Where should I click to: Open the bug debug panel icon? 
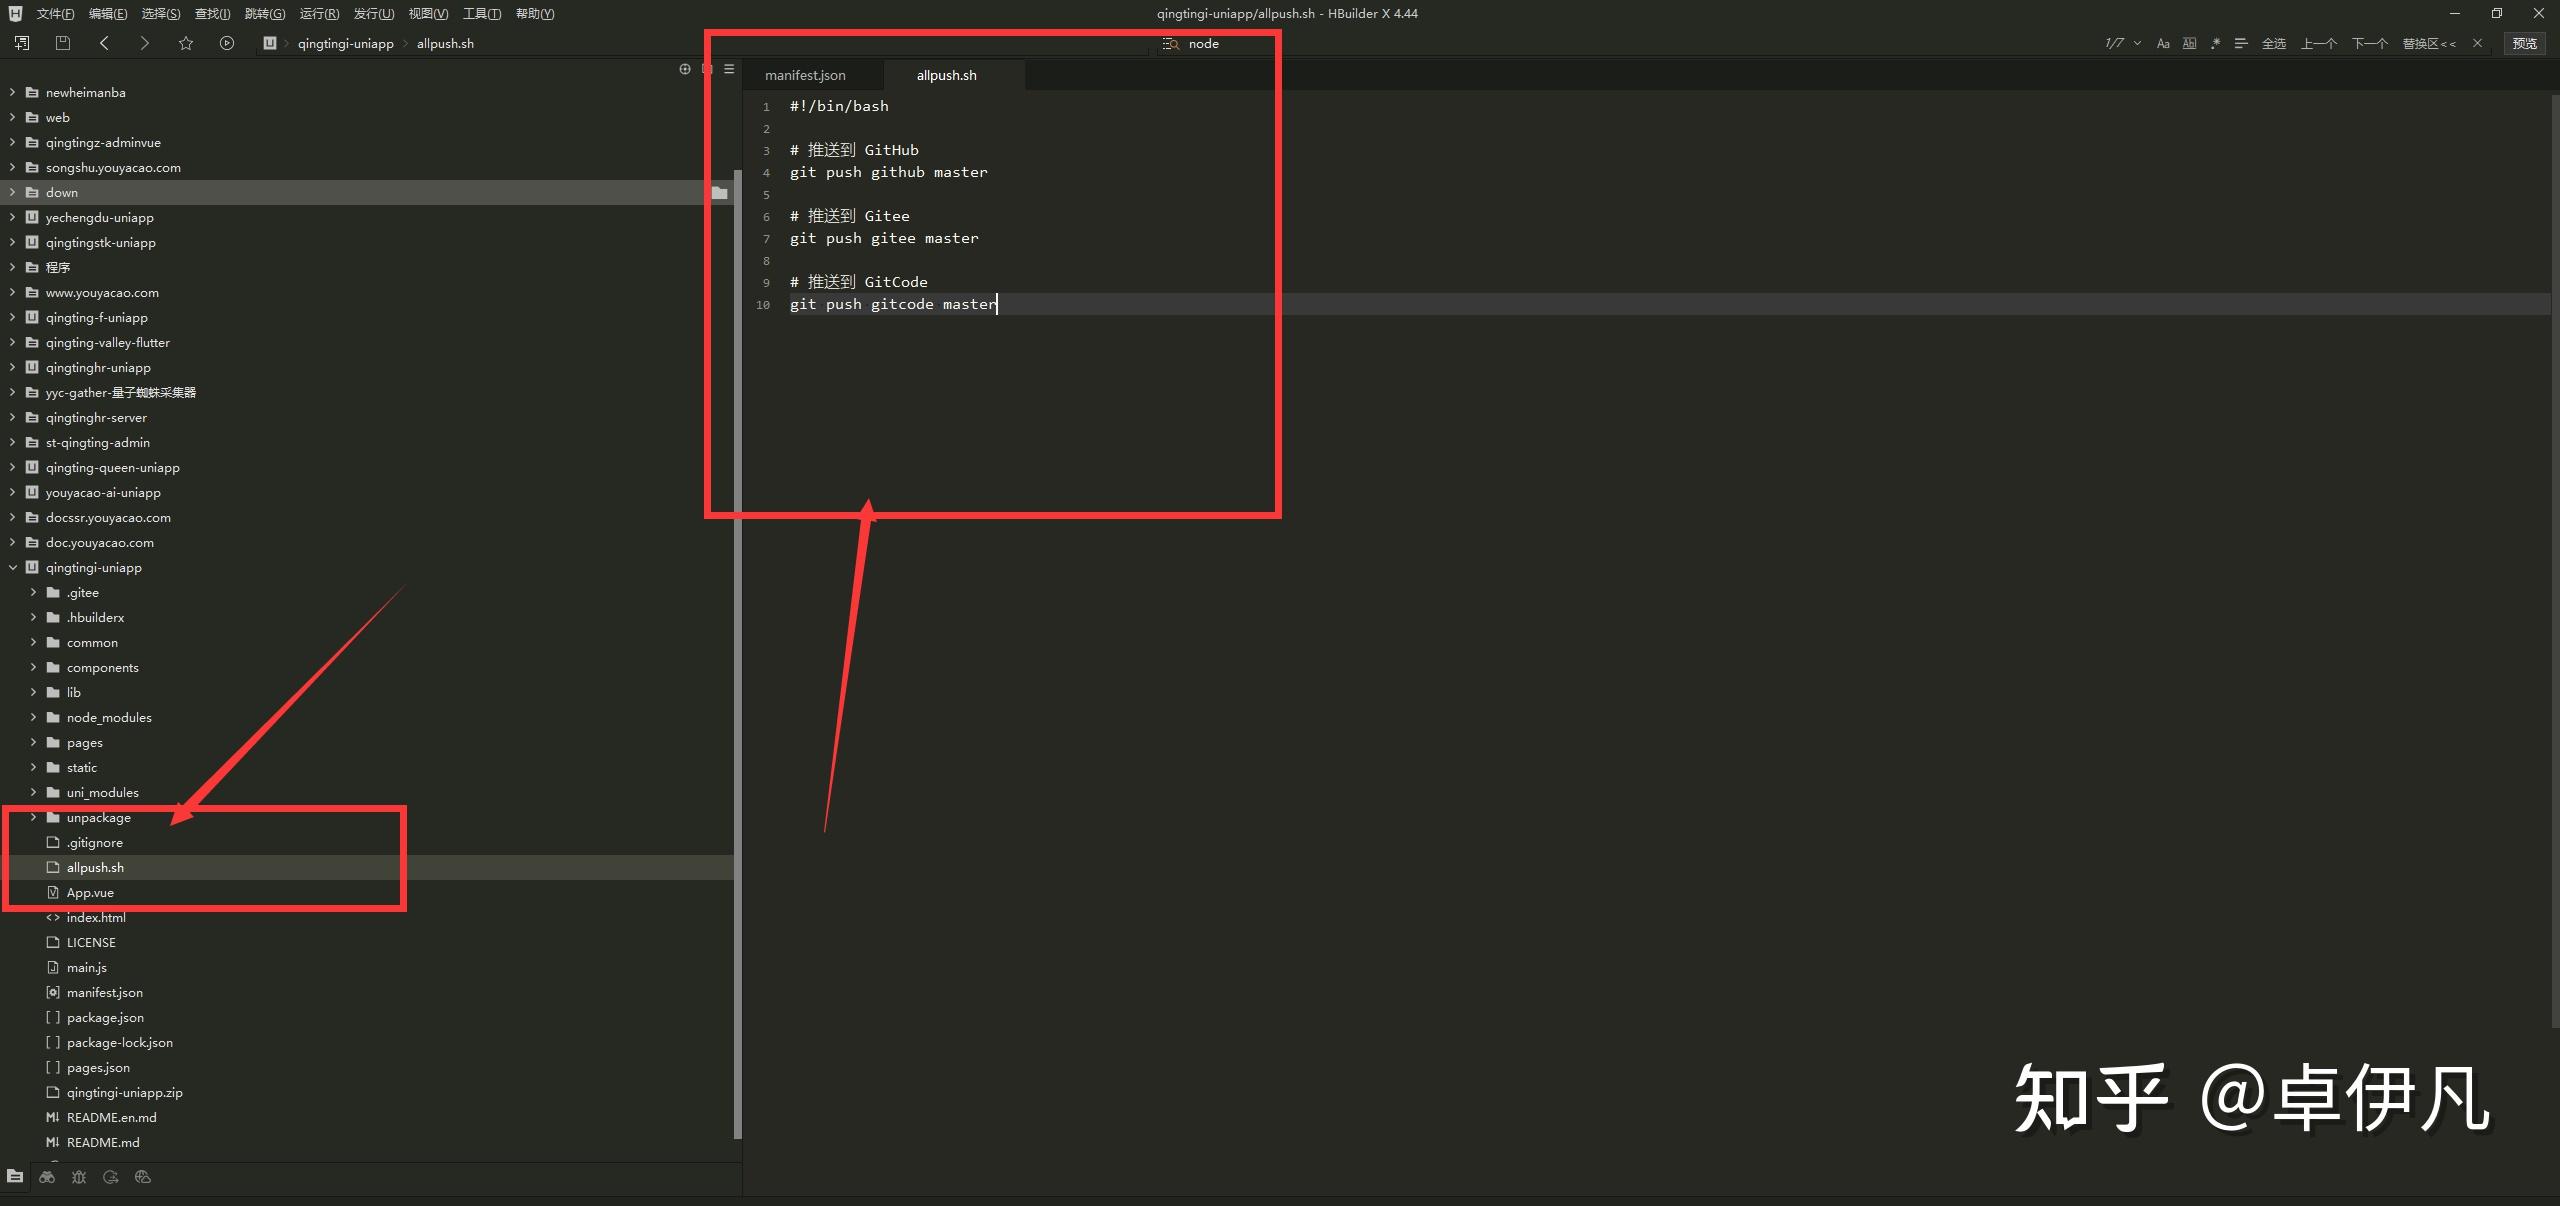pyautogui.click(x=79, y=1177)
